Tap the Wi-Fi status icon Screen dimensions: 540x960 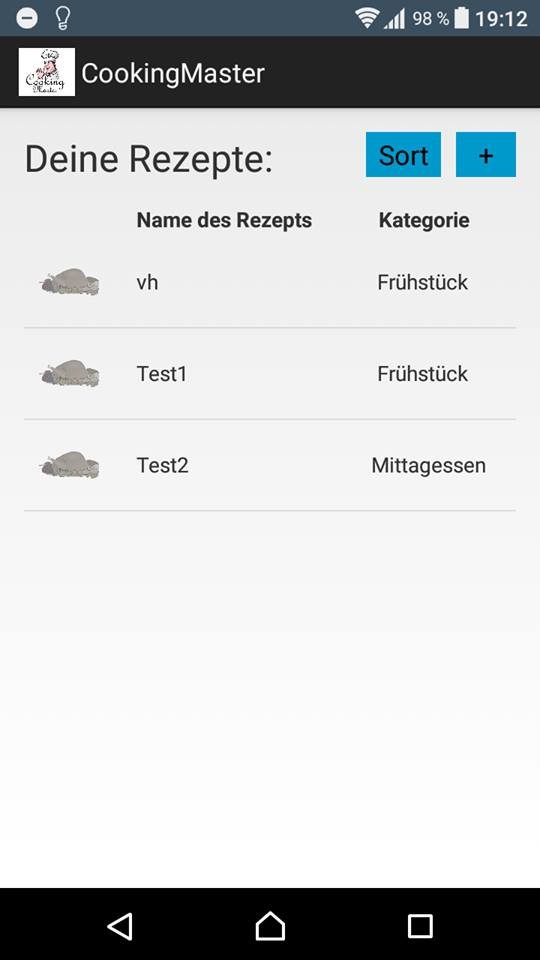(367, 18)
